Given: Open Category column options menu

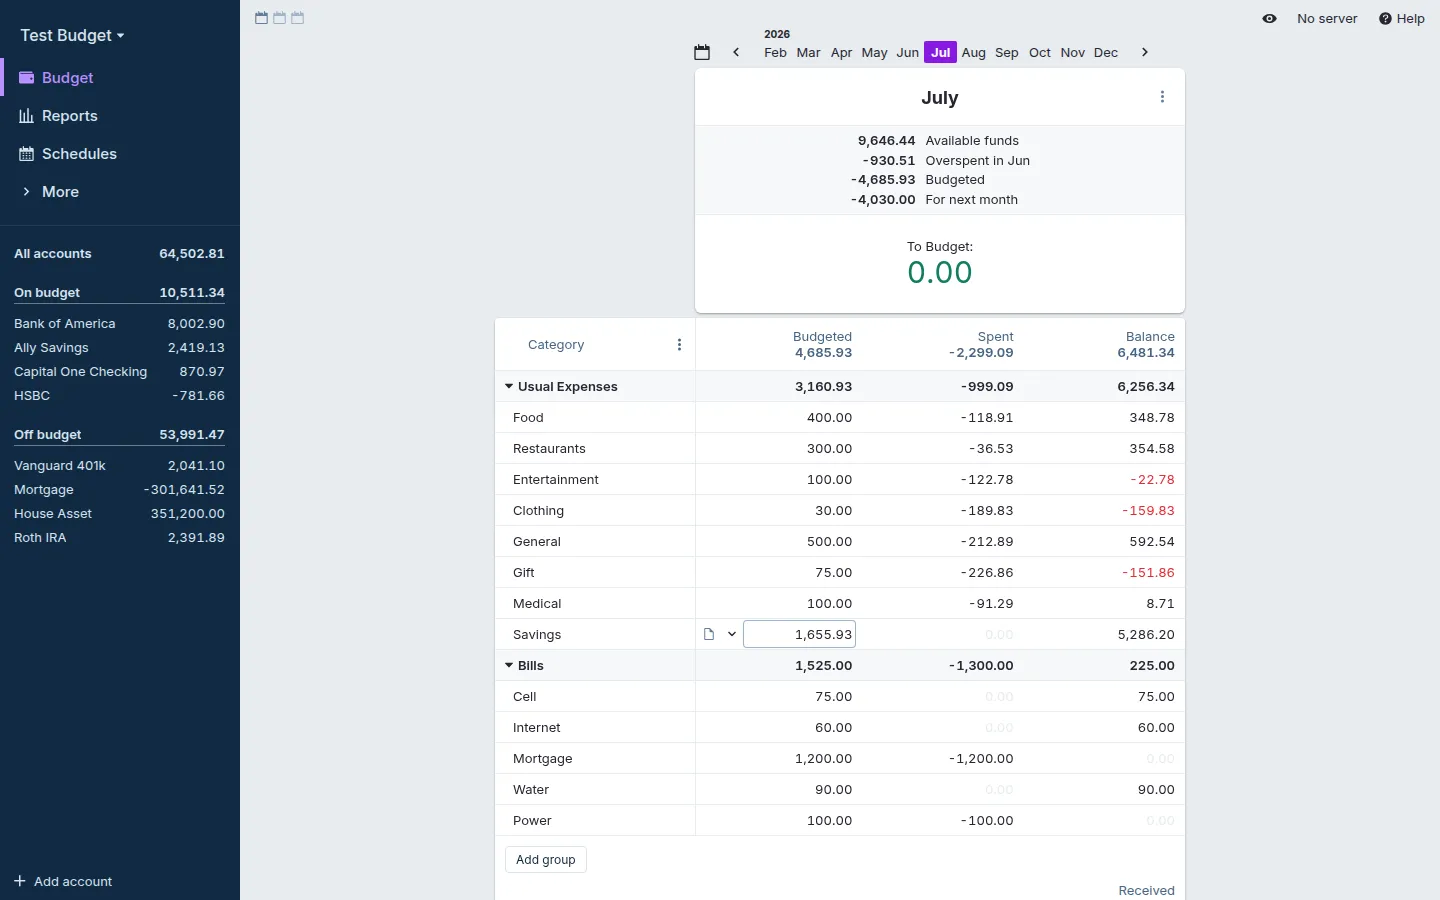Looking at the screenshot, I should coord(679,345).
